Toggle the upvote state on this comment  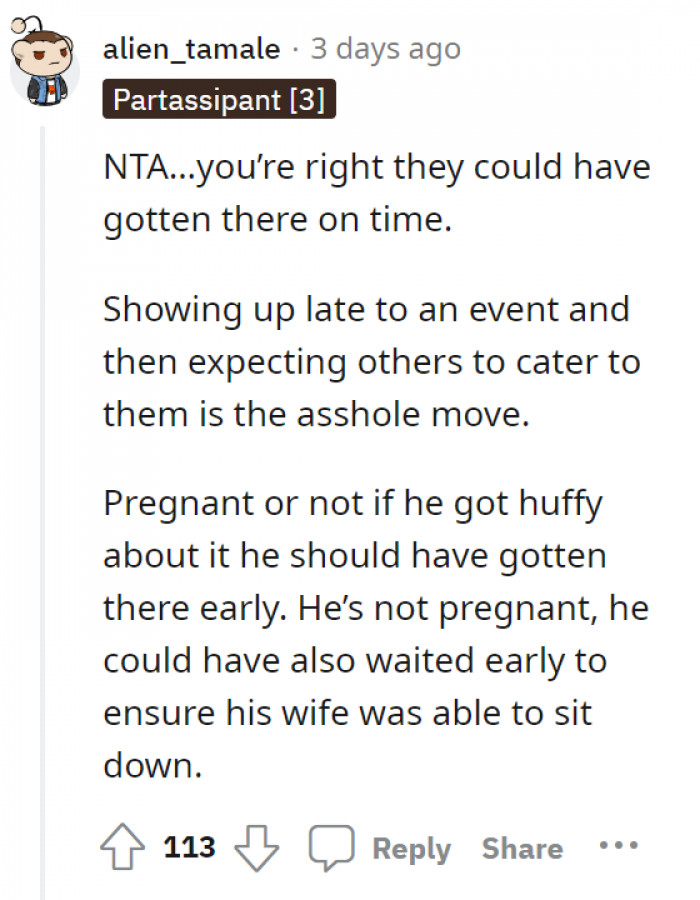point(122,847)
